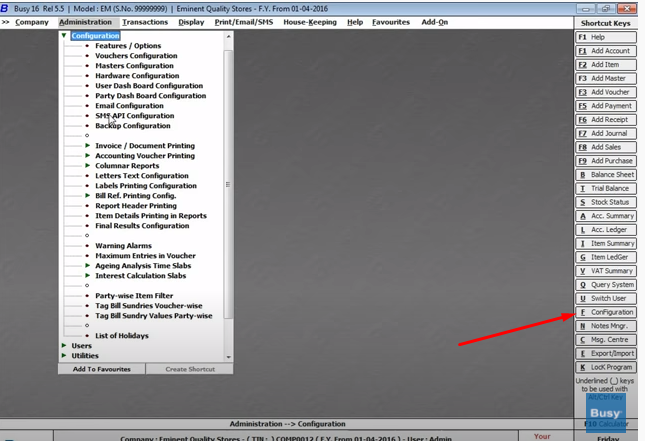Select Final Results Configuration

[142, 225]
